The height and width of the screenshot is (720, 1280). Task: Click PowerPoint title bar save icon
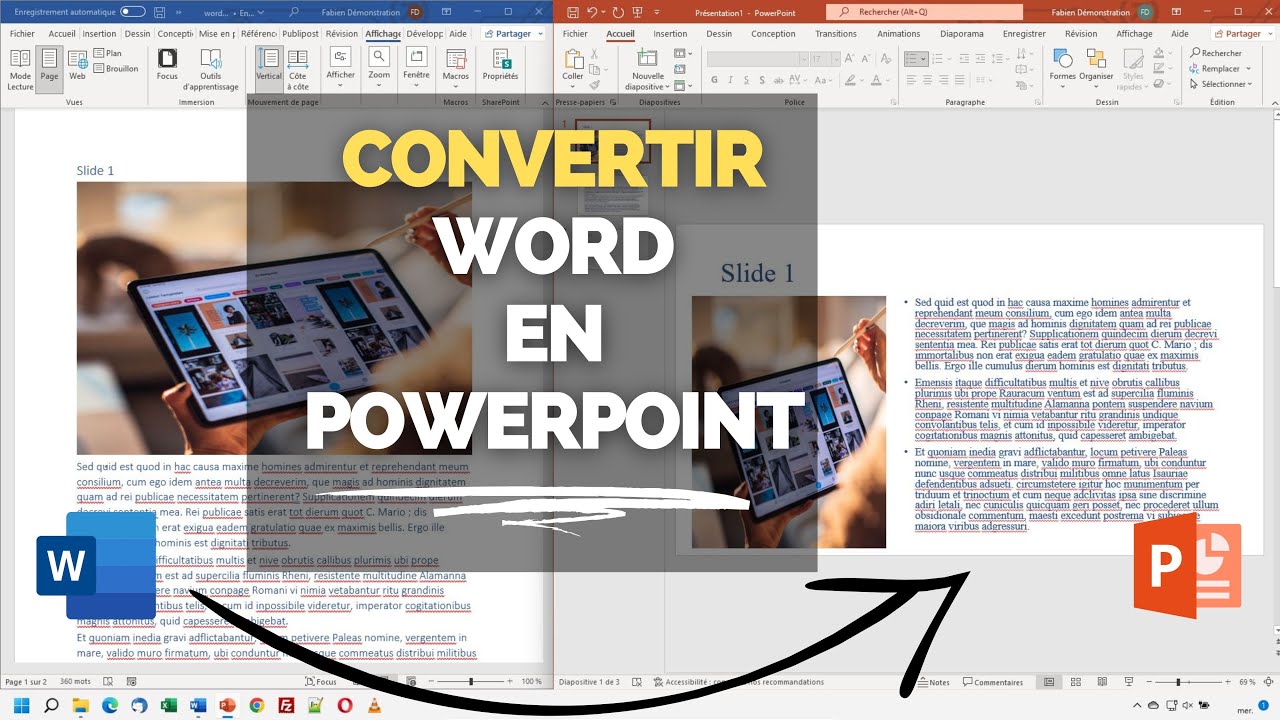pyautogui.click(x=573, y=12)
